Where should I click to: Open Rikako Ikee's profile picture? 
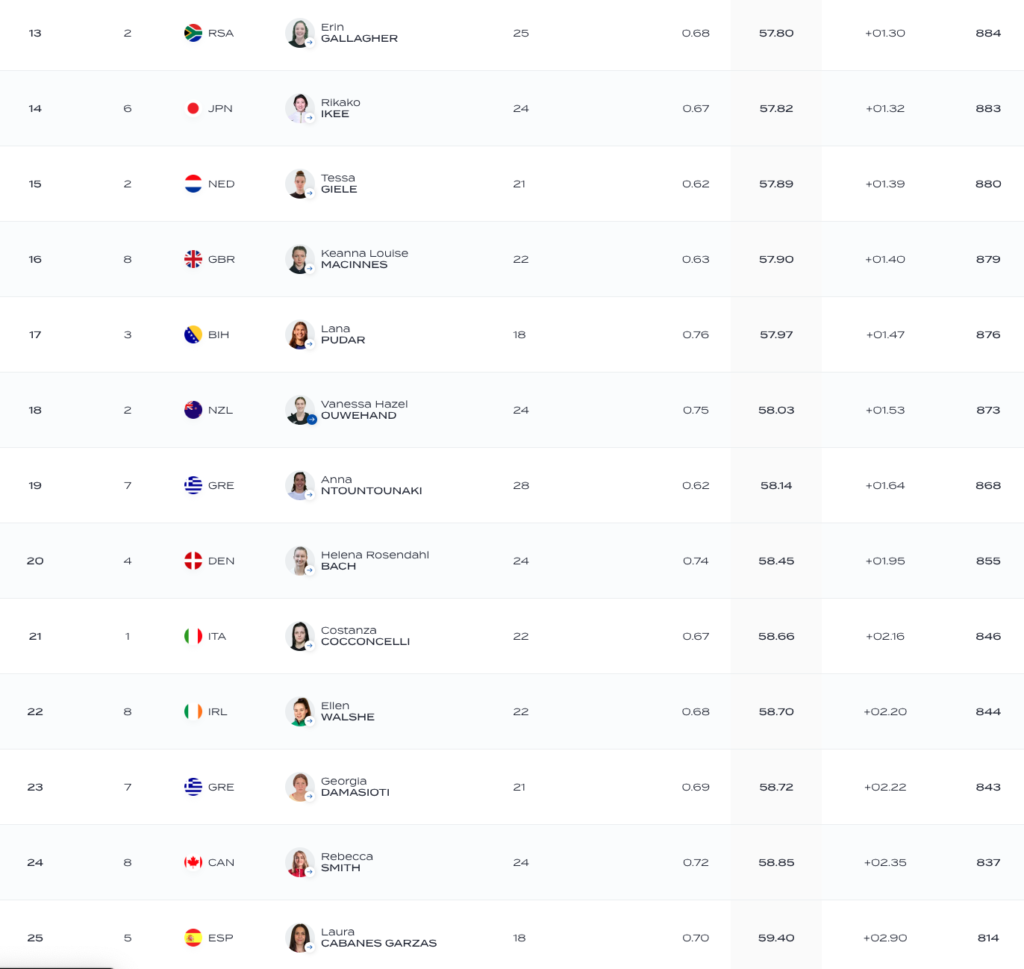tap(300, 108)
